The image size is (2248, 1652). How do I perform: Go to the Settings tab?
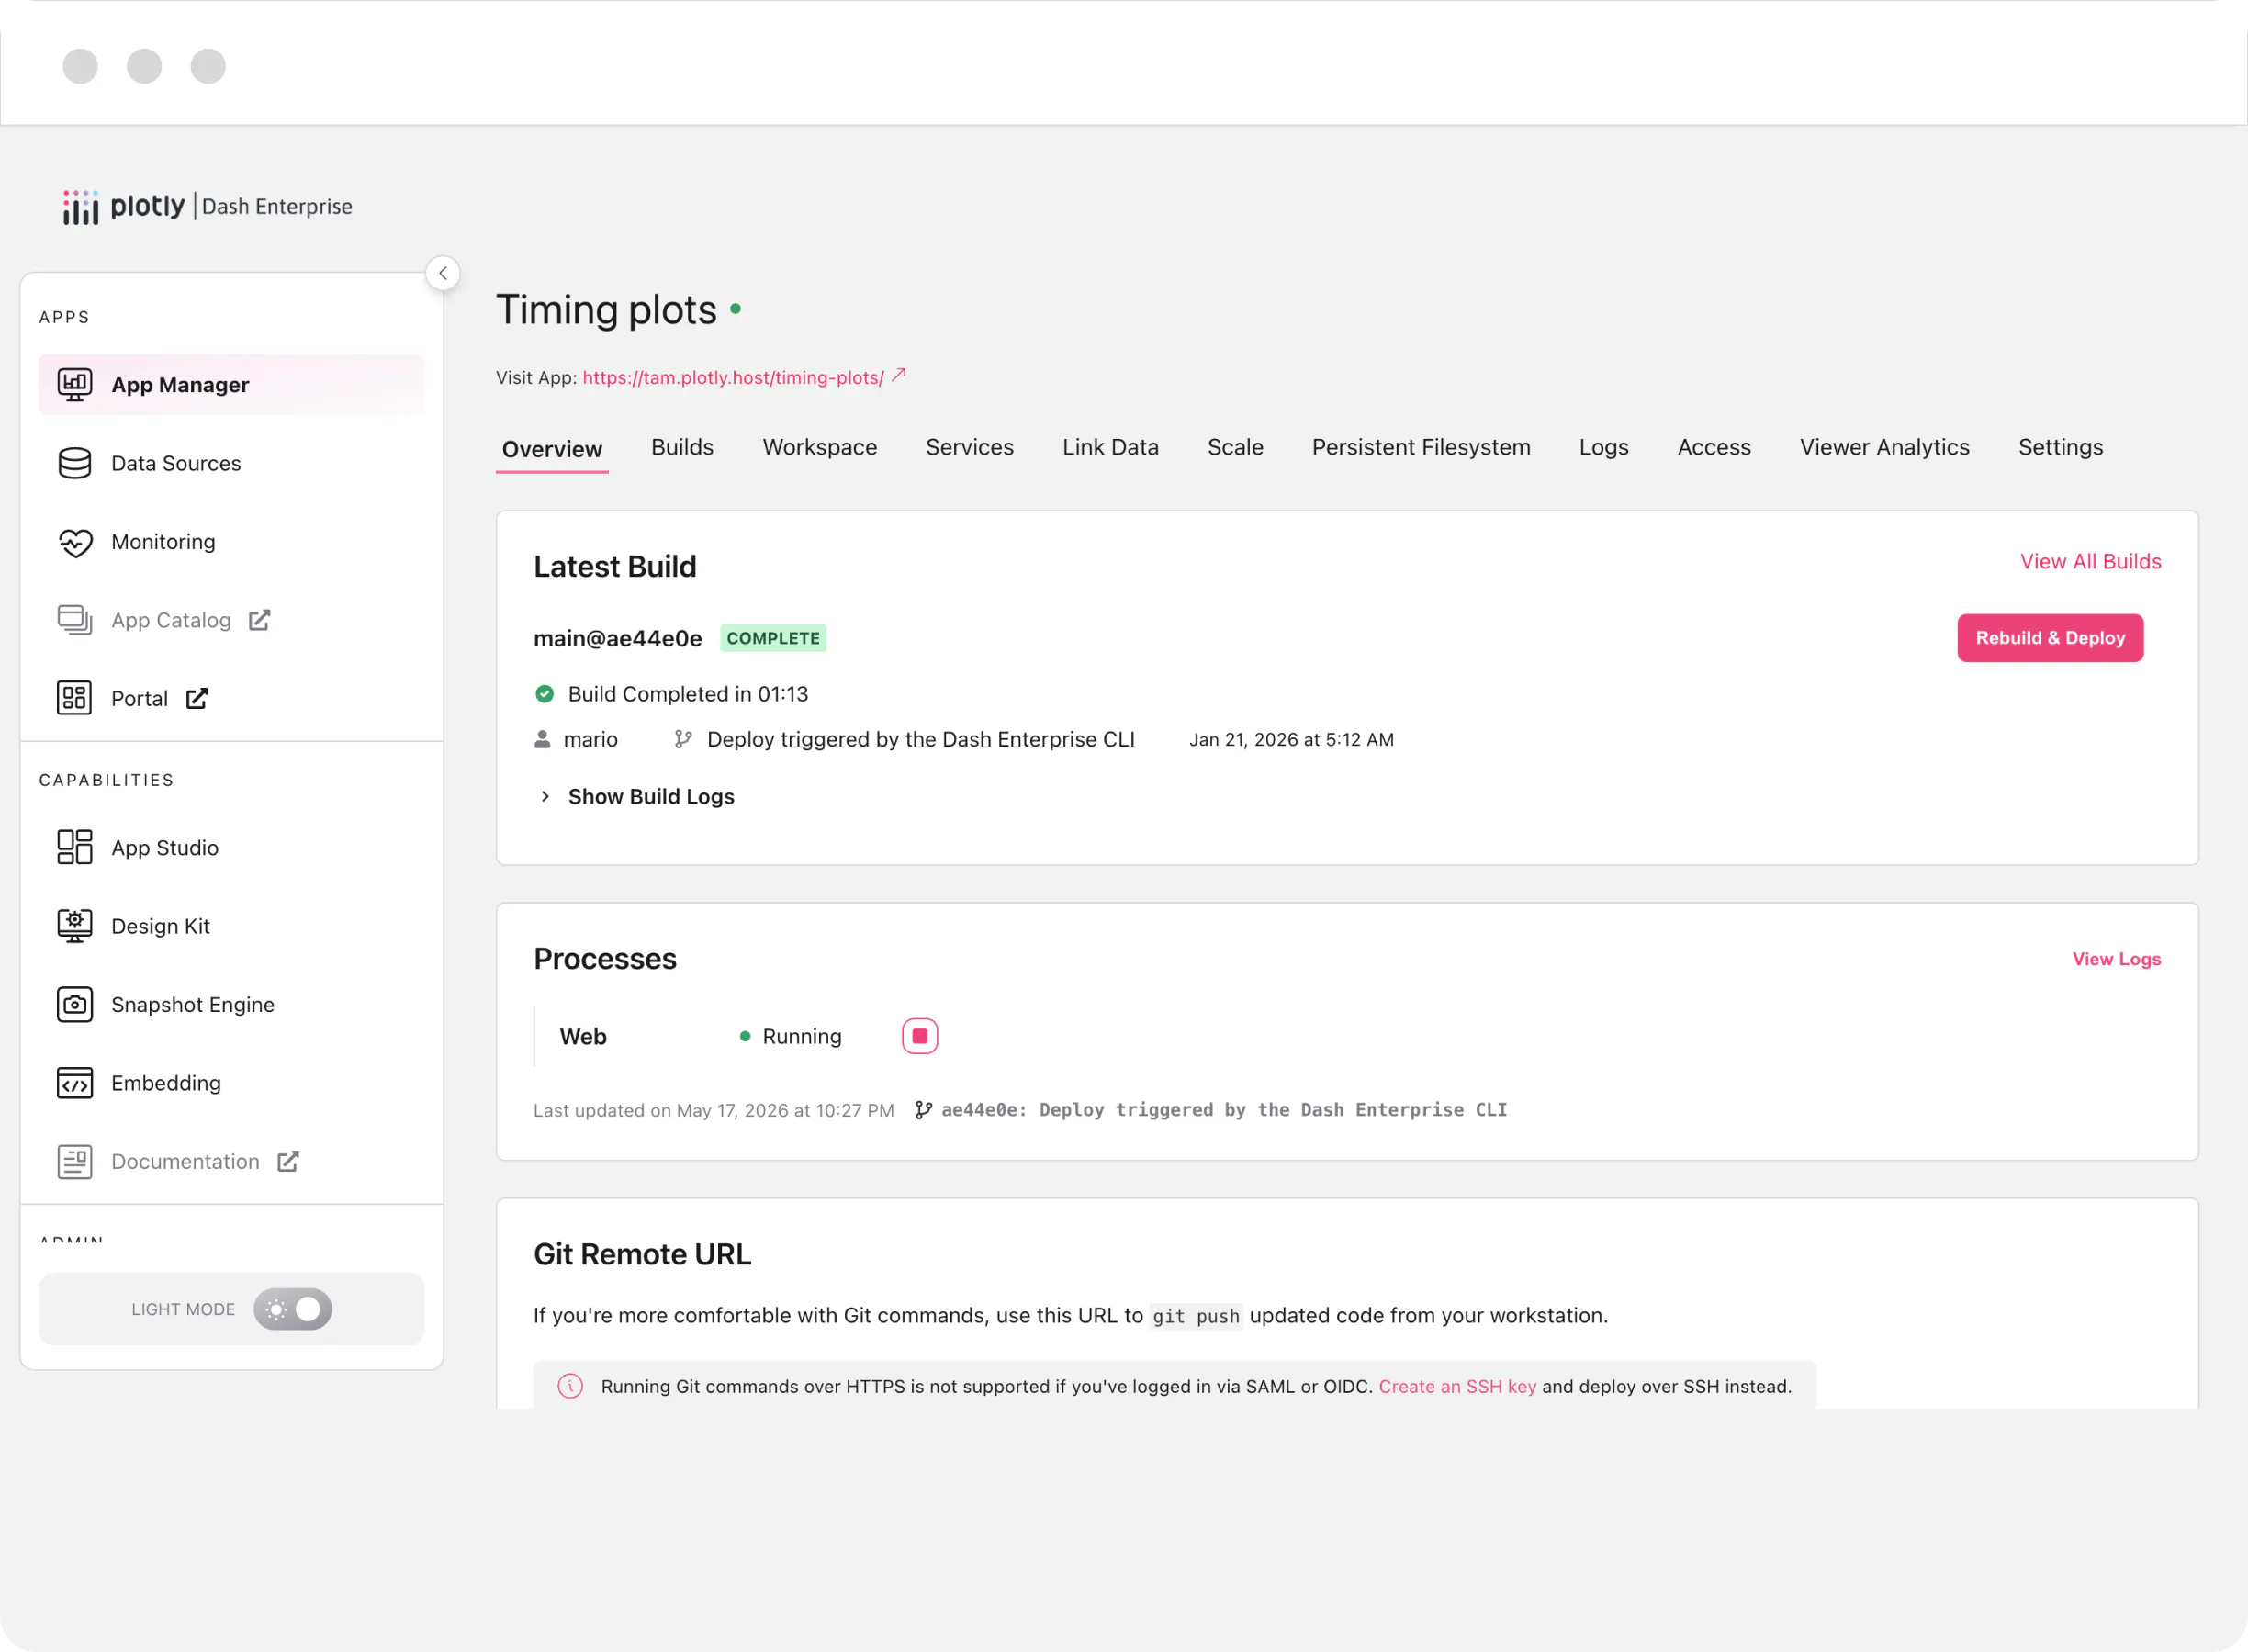point(2061,447)
